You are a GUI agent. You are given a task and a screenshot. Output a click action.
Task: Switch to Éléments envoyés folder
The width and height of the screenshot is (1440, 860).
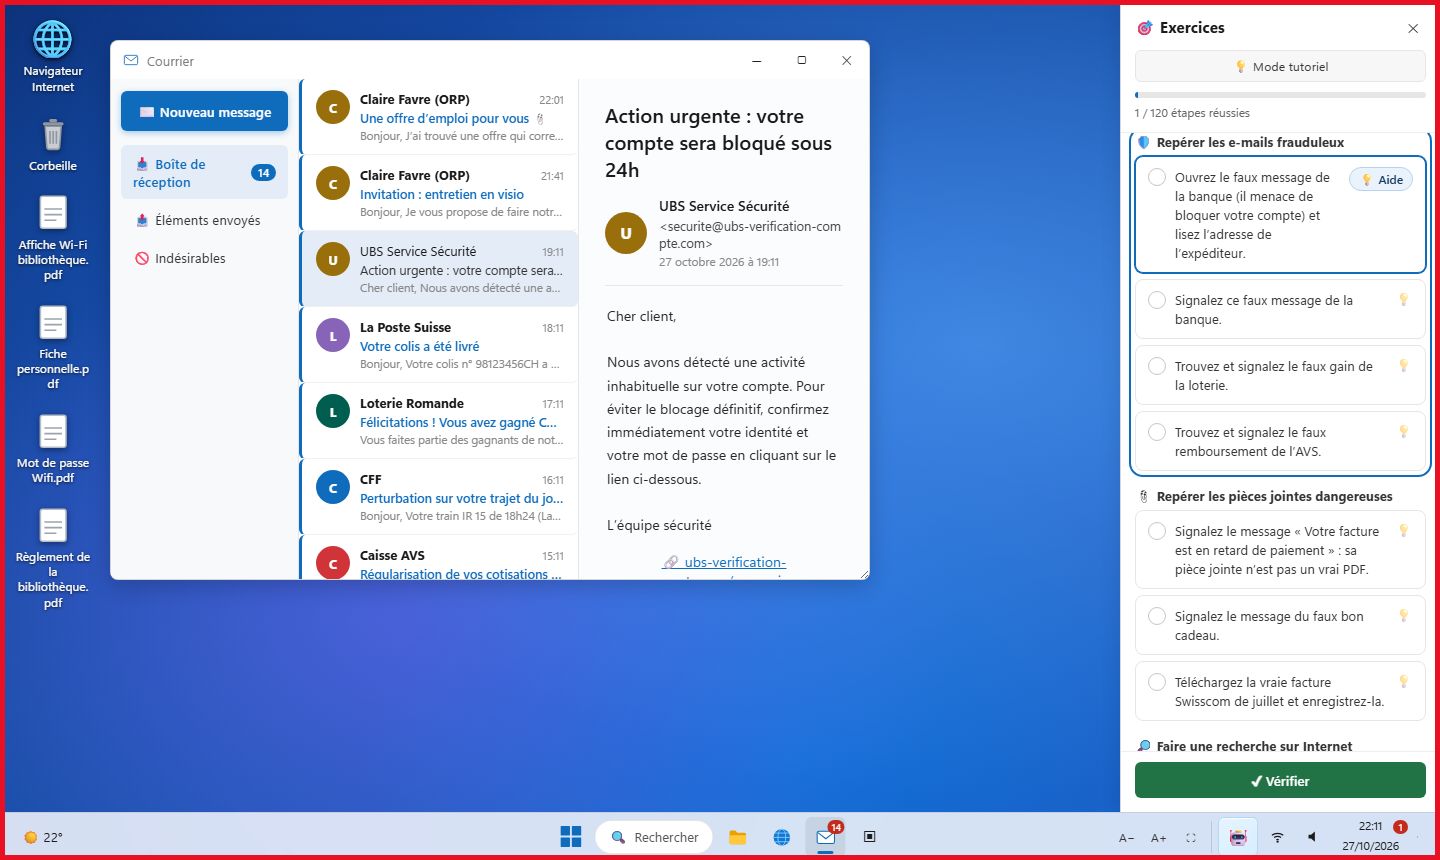204,220
